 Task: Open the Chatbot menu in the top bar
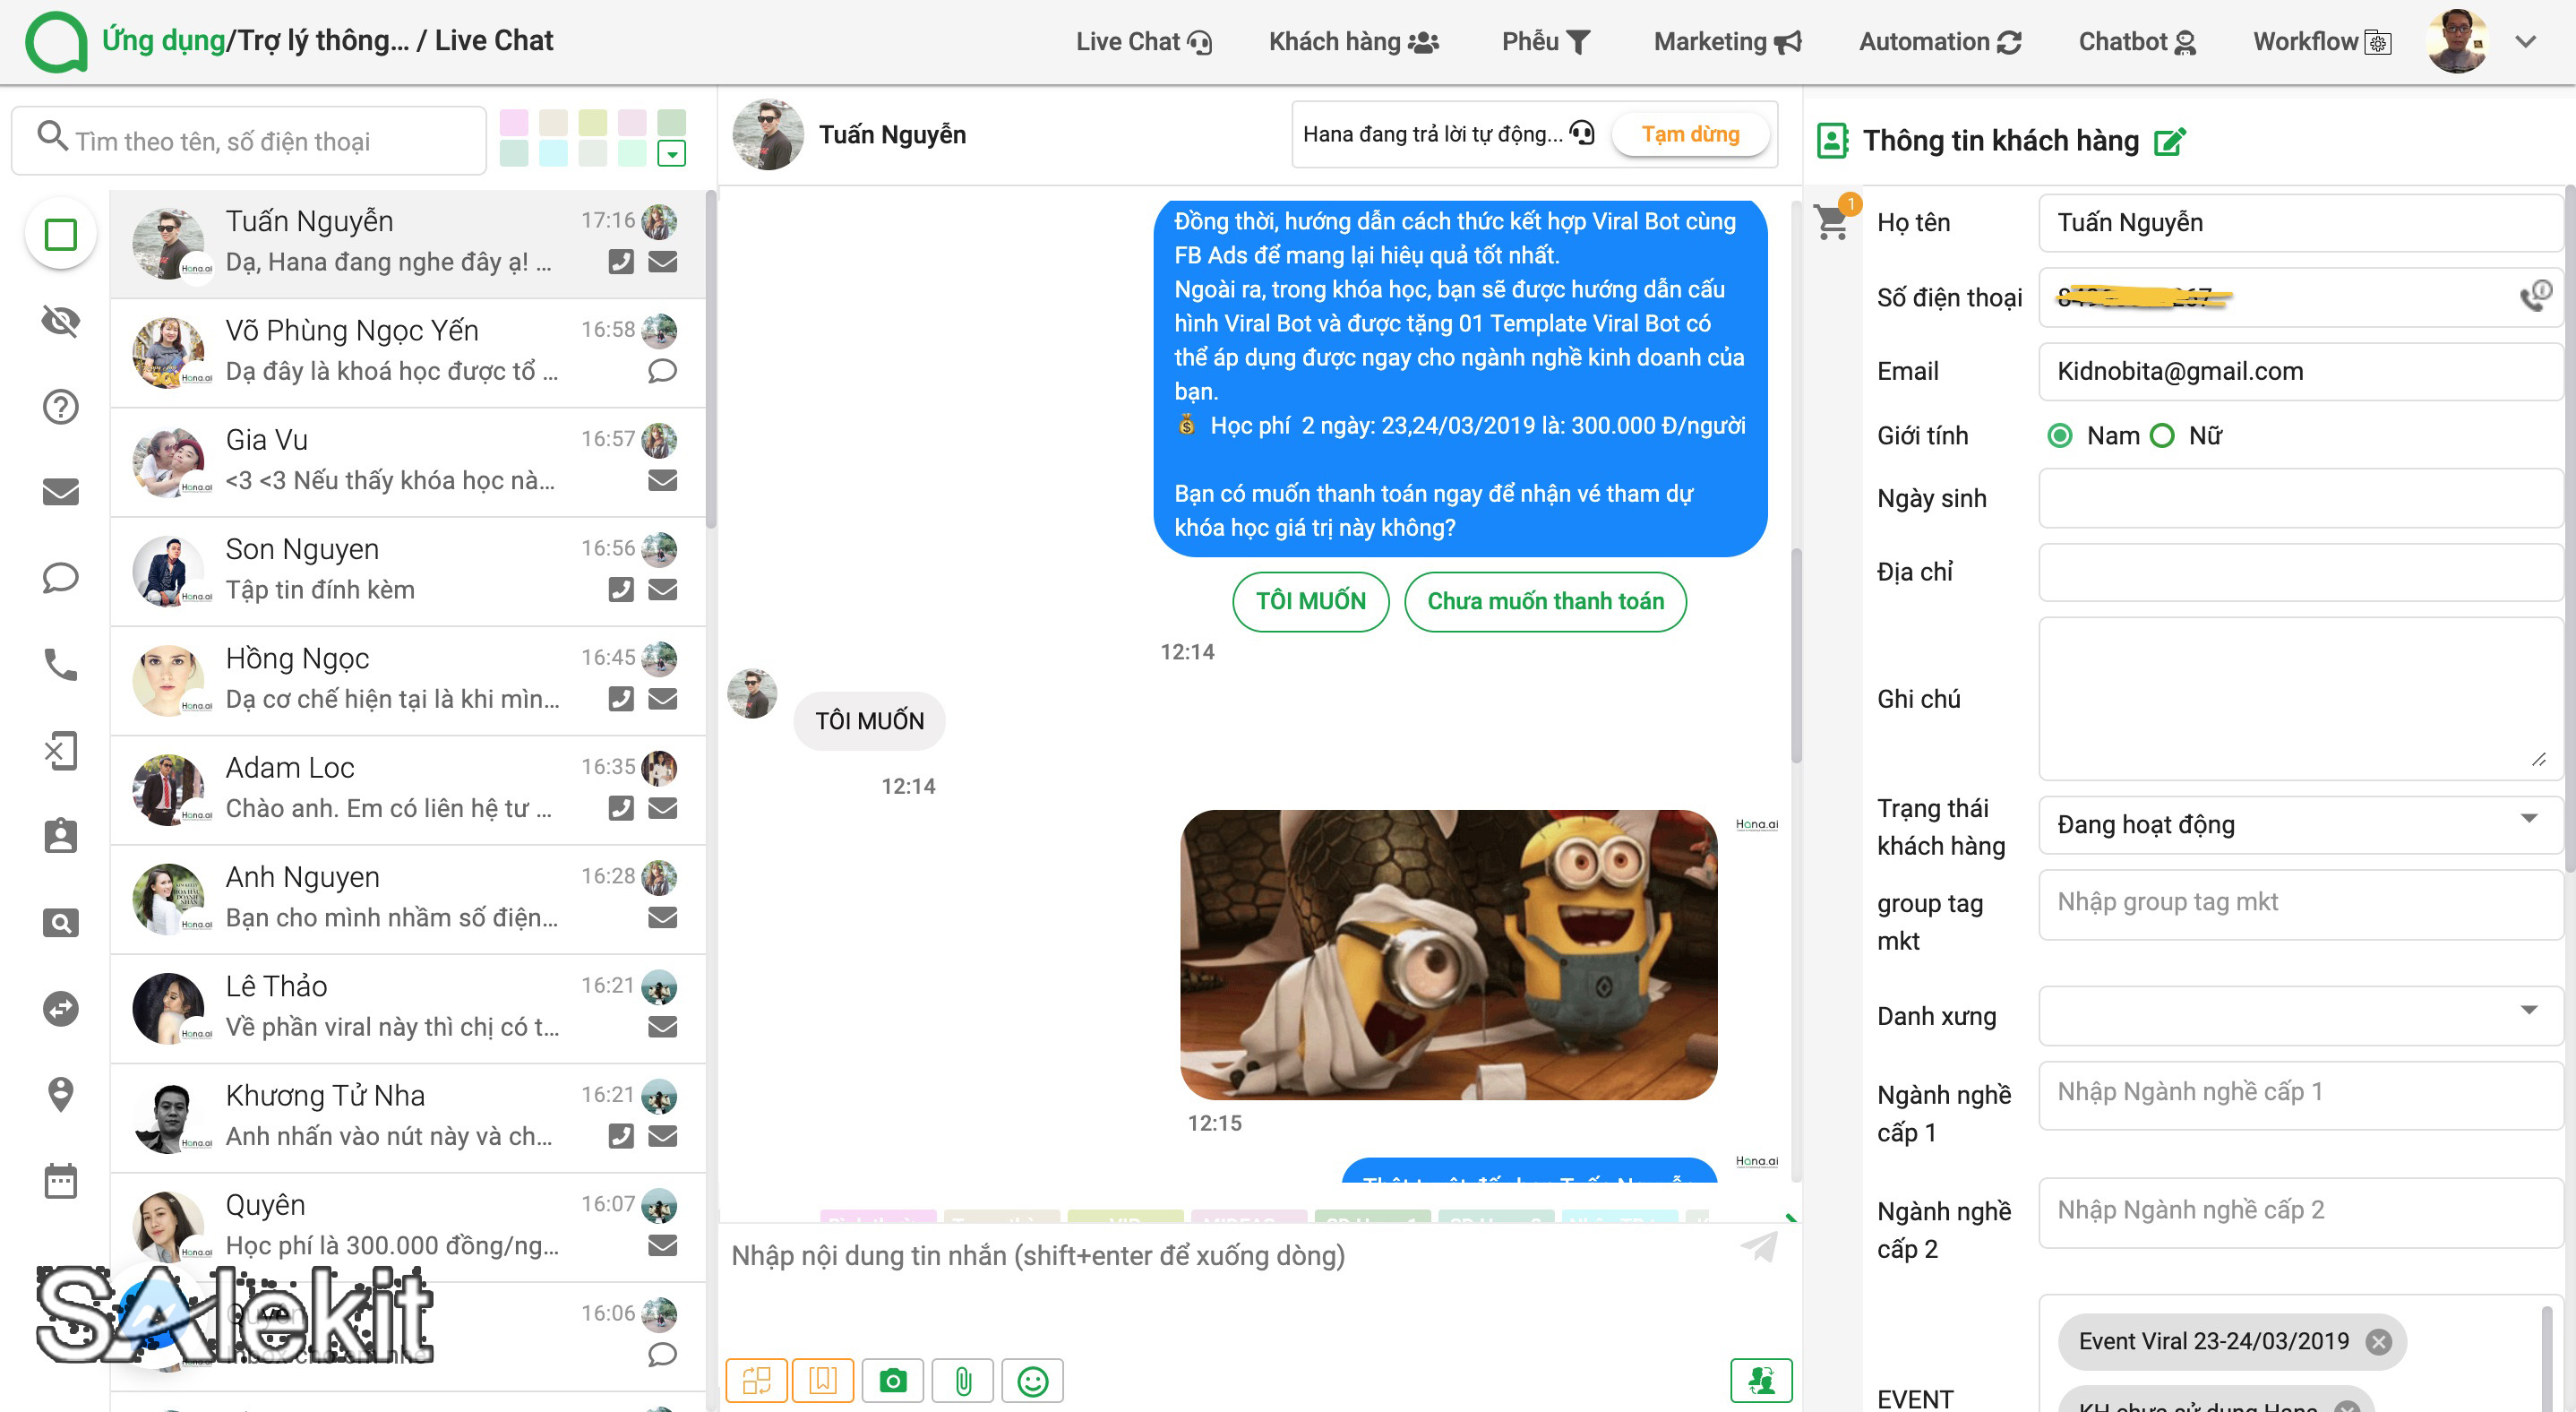tap(2136, 41)
